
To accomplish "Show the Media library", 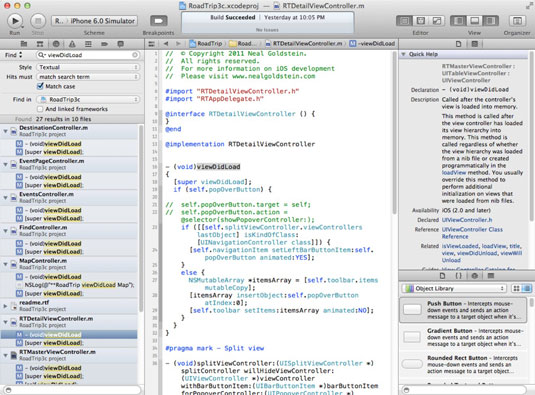I will point(491,276).
